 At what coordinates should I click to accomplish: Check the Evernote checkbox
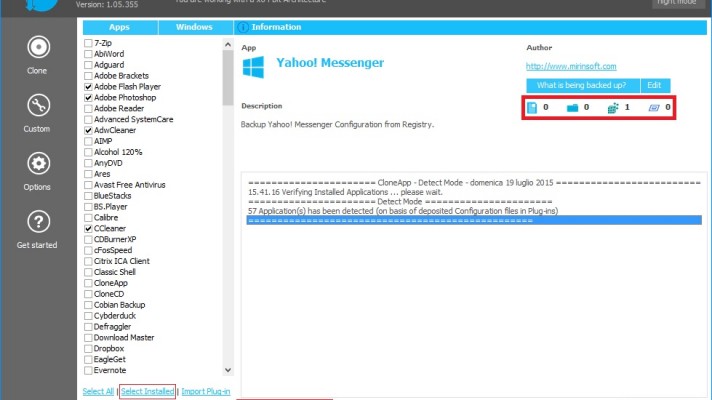click(88, 370)
